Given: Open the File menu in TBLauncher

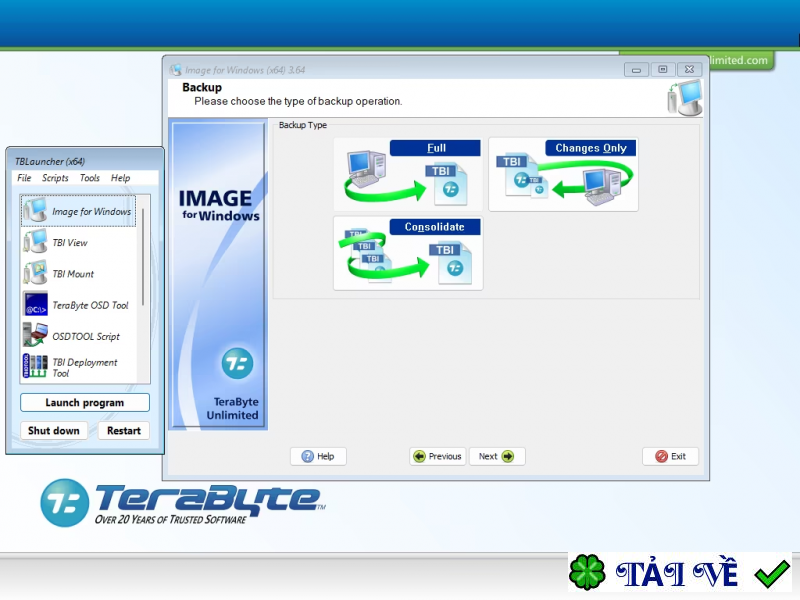Looking at the screenshot, I should coord(22,178).
